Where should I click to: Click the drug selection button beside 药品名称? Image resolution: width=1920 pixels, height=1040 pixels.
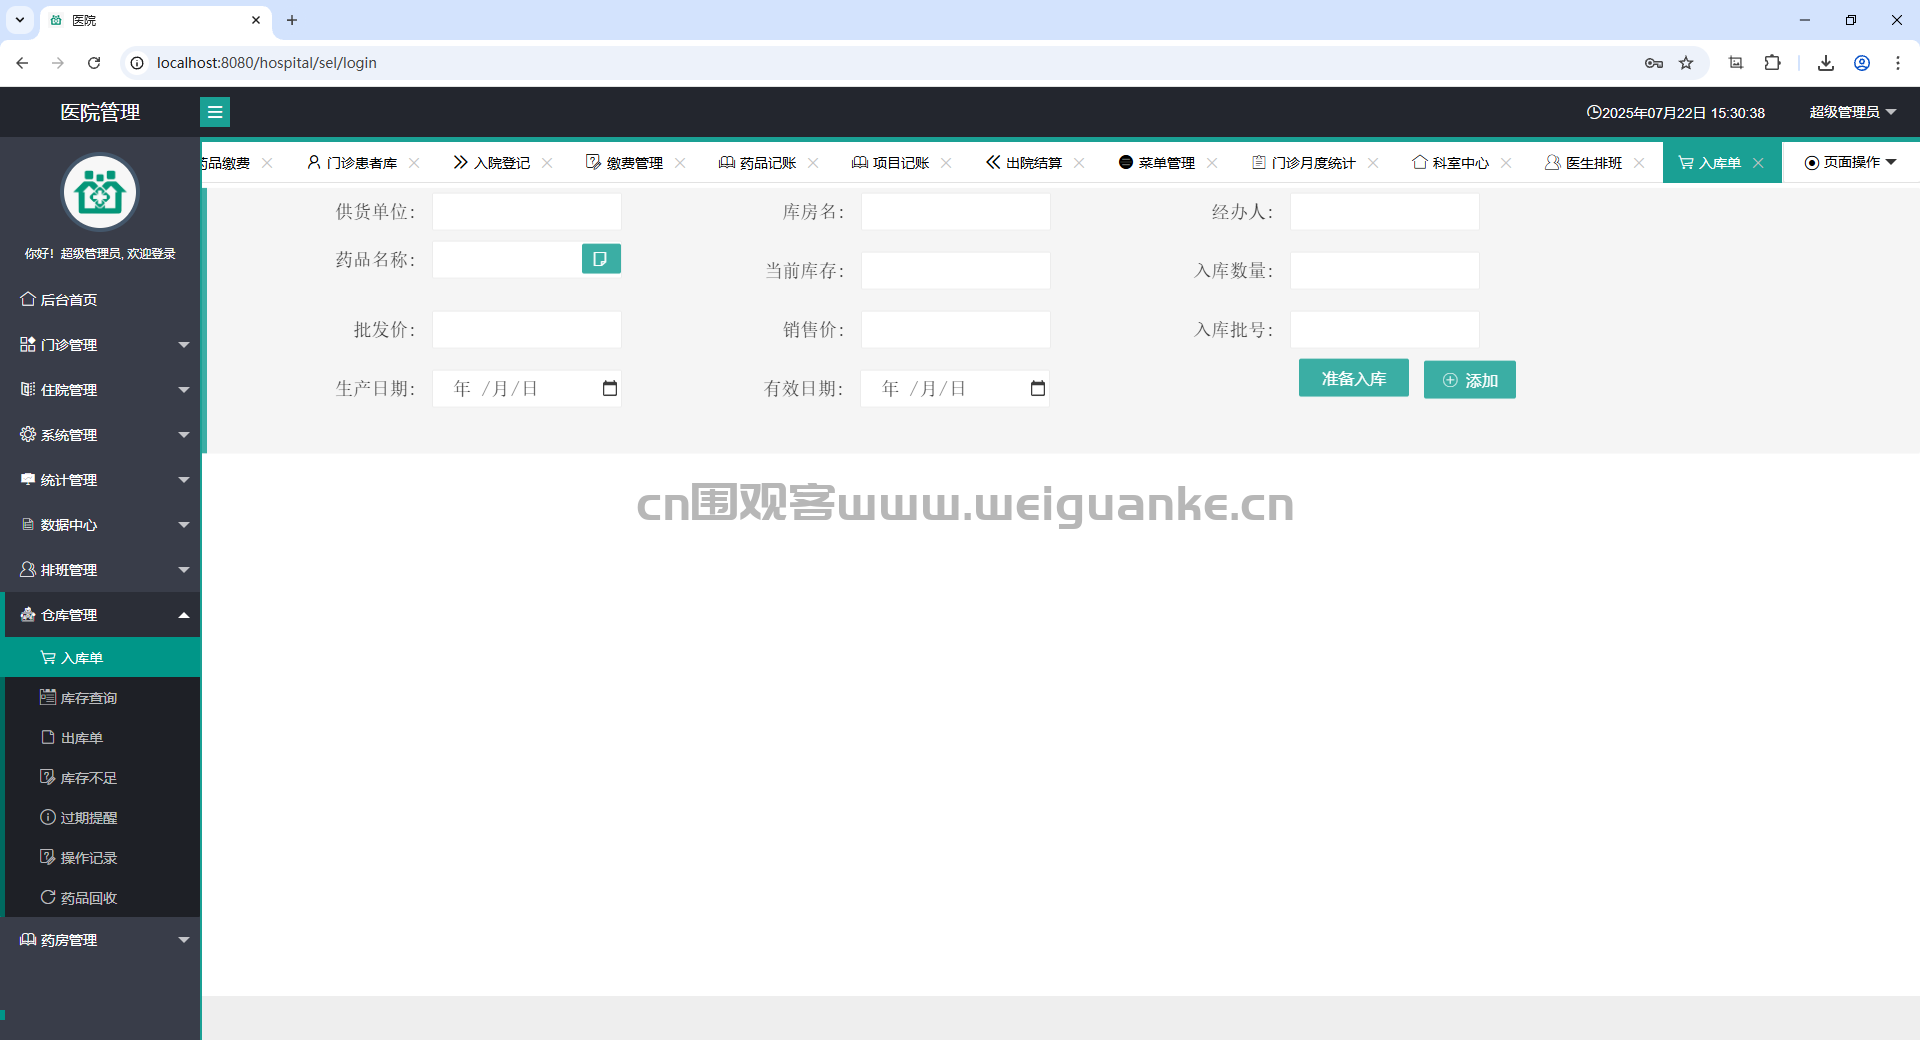(x=601, y=259)
